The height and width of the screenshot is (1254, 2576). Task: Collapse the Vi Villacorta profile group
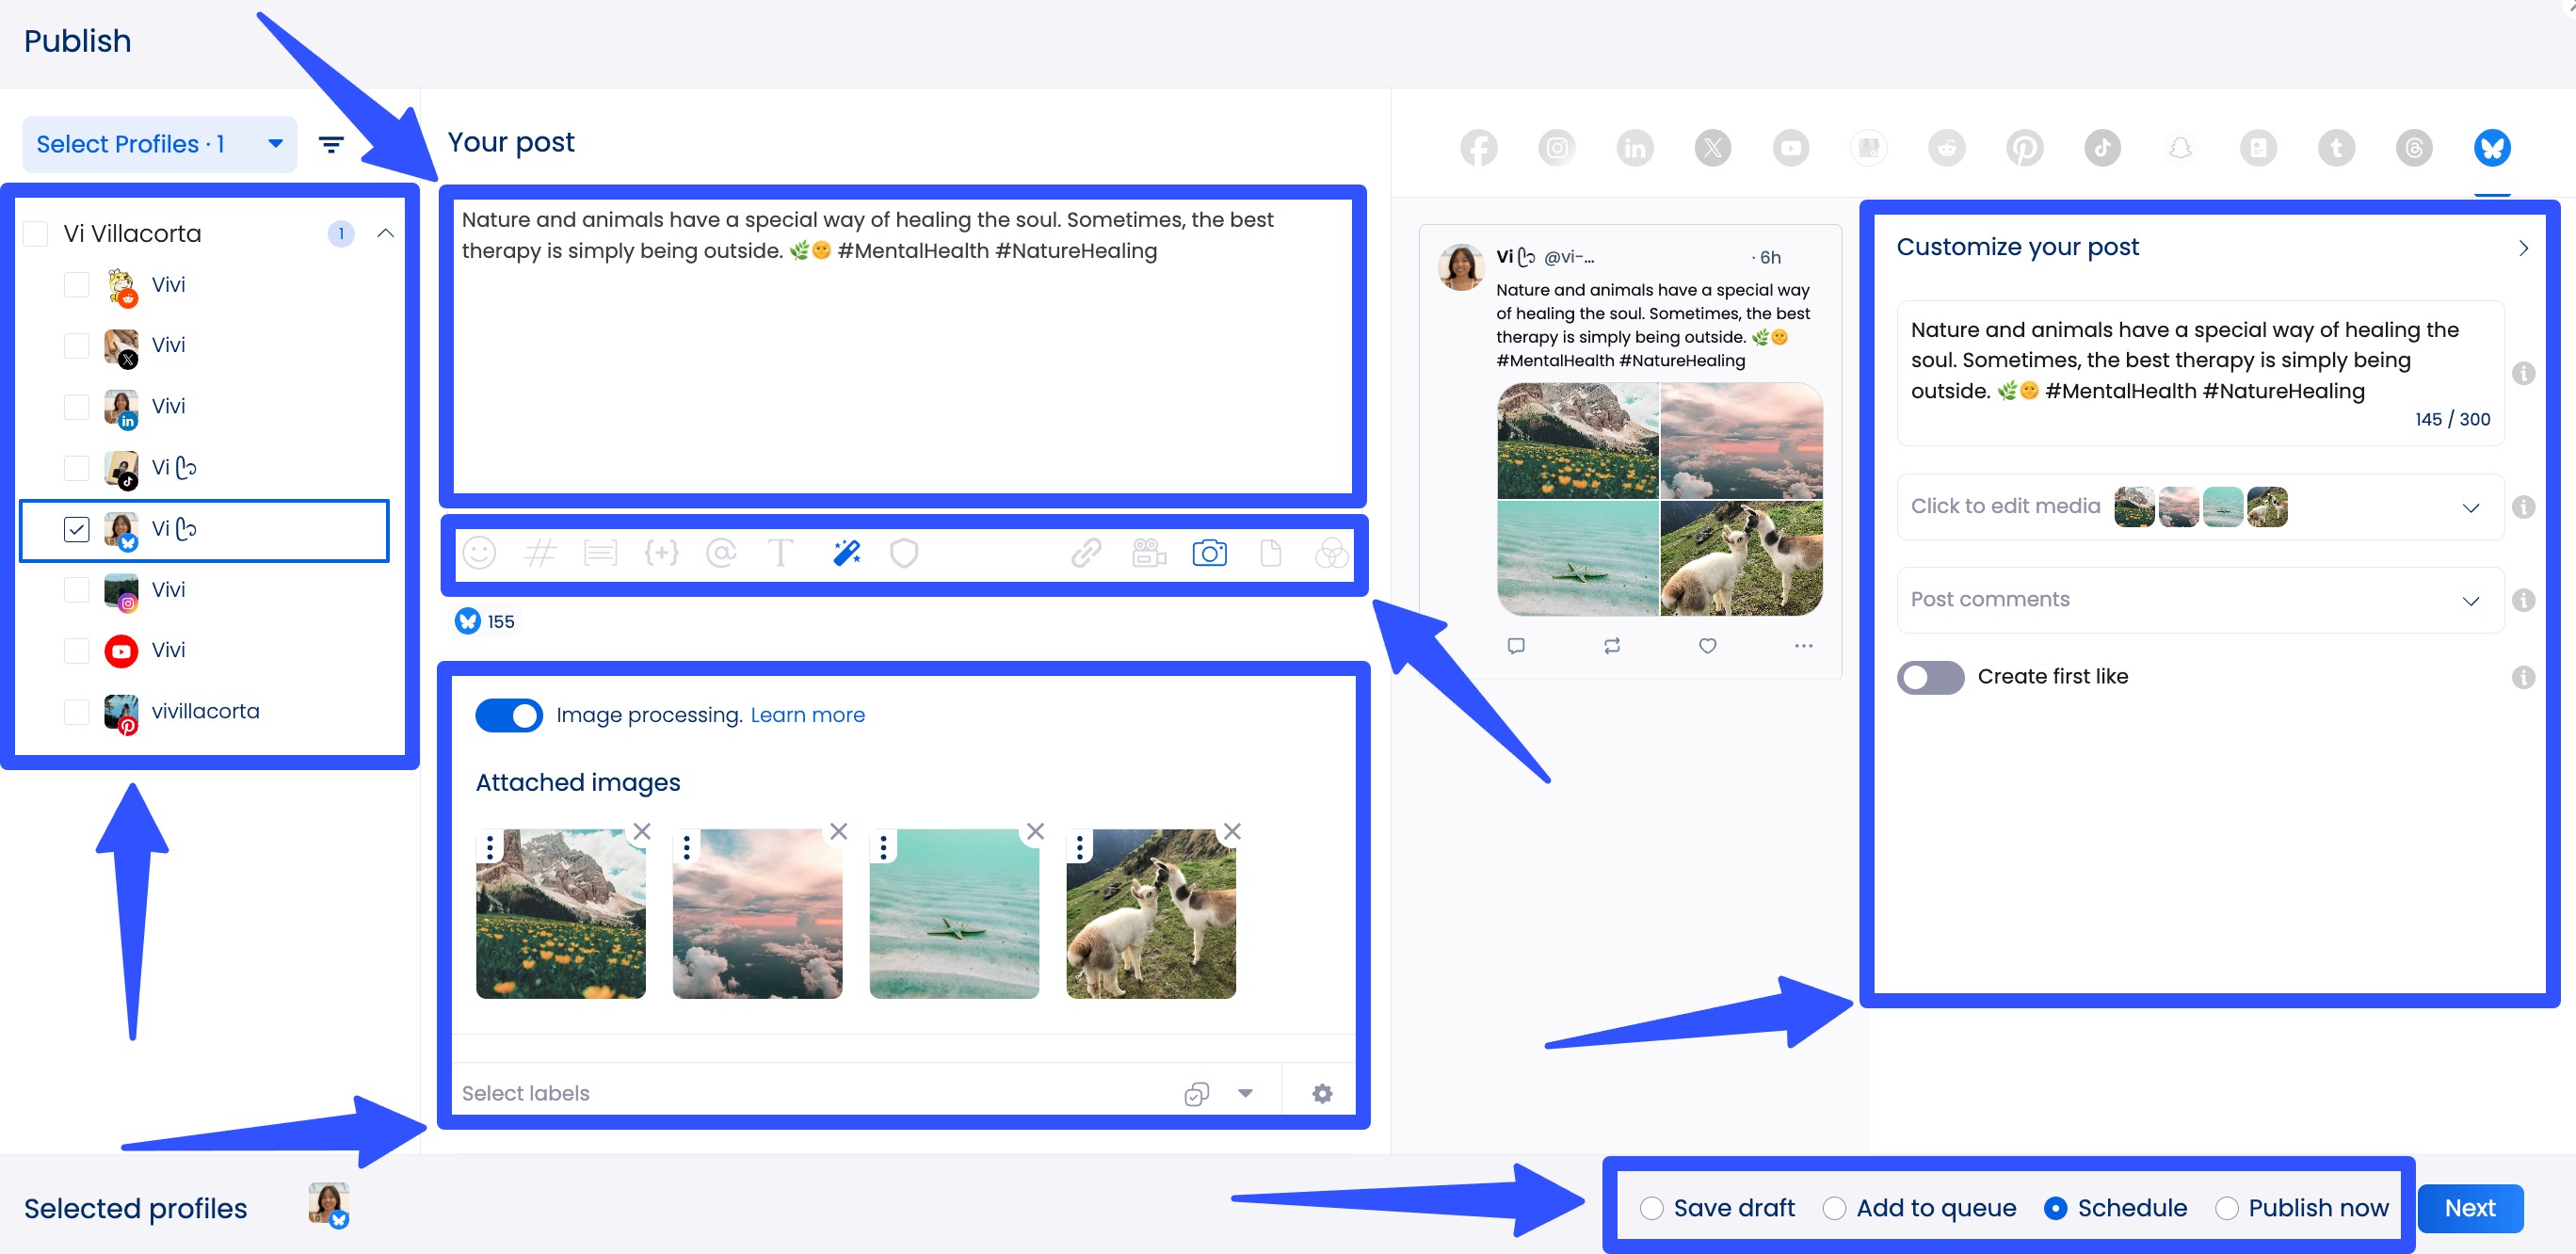pos(386,233)
